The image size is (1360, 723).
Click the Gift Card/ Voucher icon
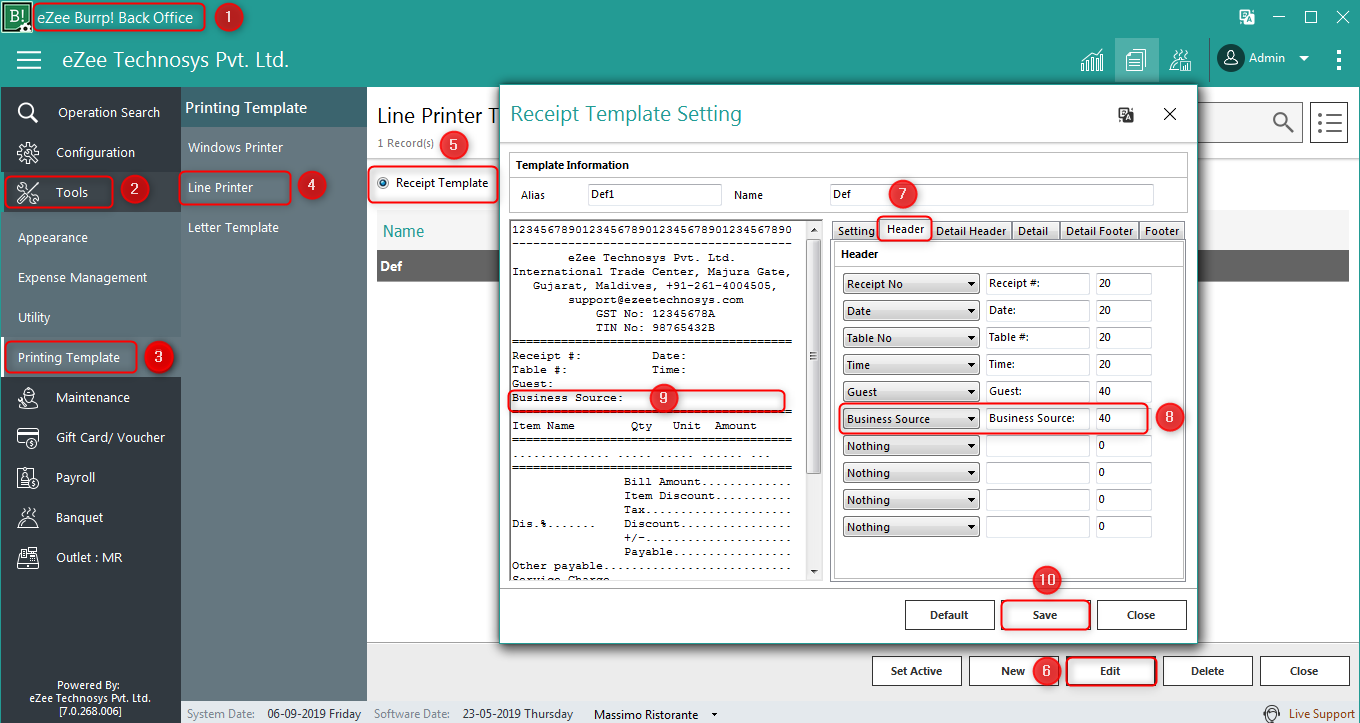(28, 437)
